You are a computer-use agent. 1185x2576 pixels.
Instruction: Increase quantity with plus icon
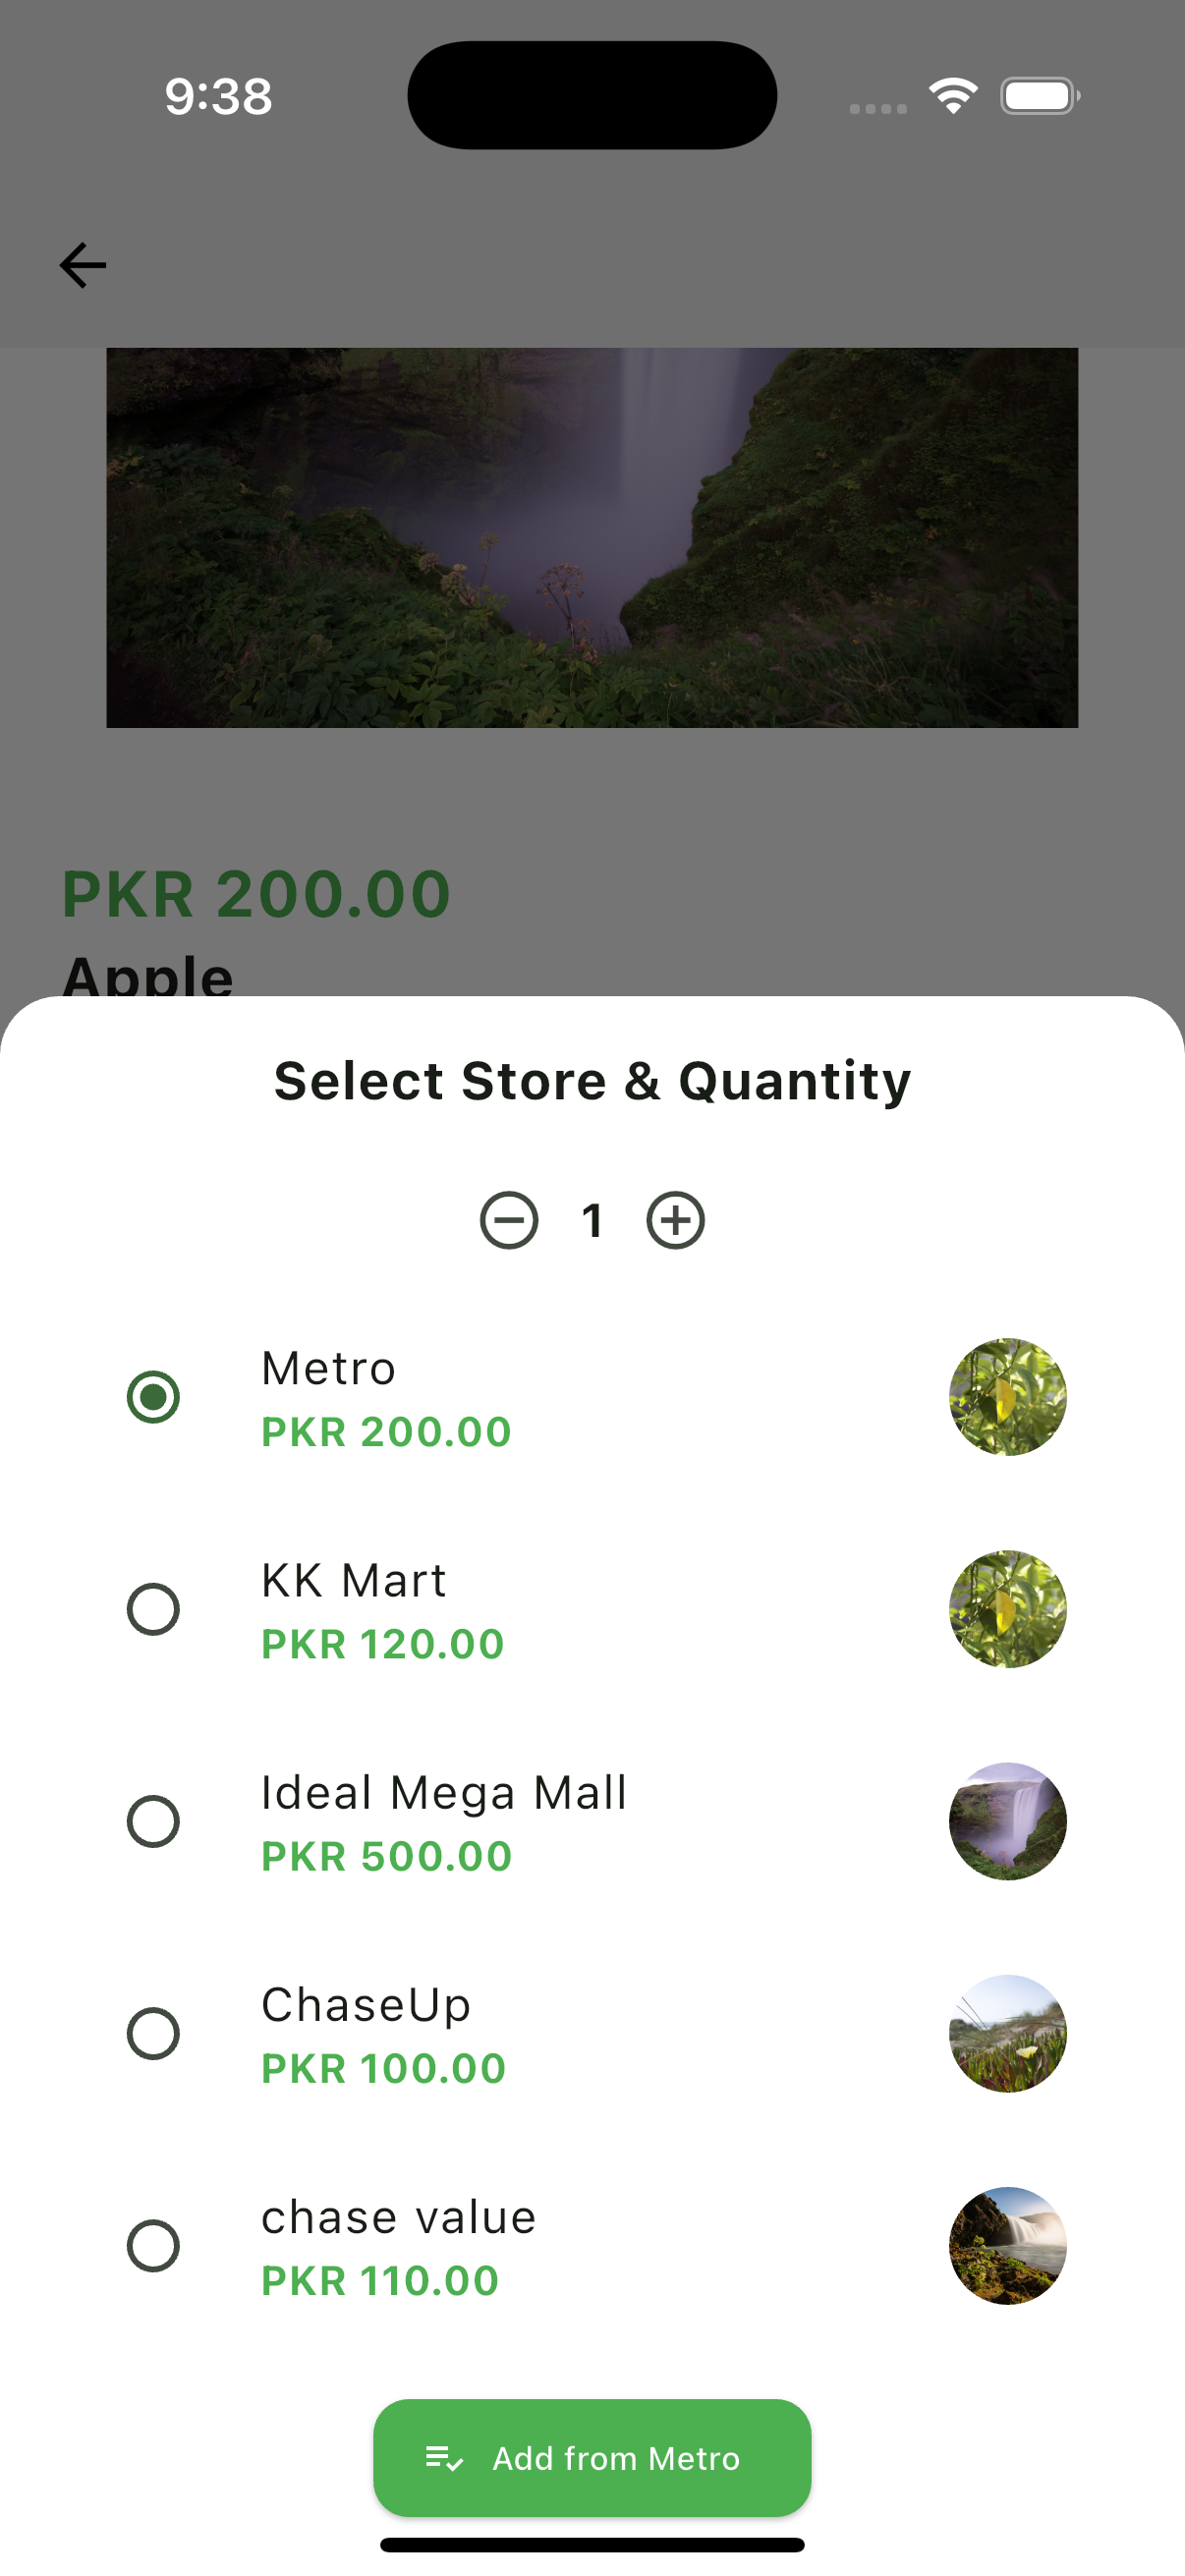tap(676, 1220)
